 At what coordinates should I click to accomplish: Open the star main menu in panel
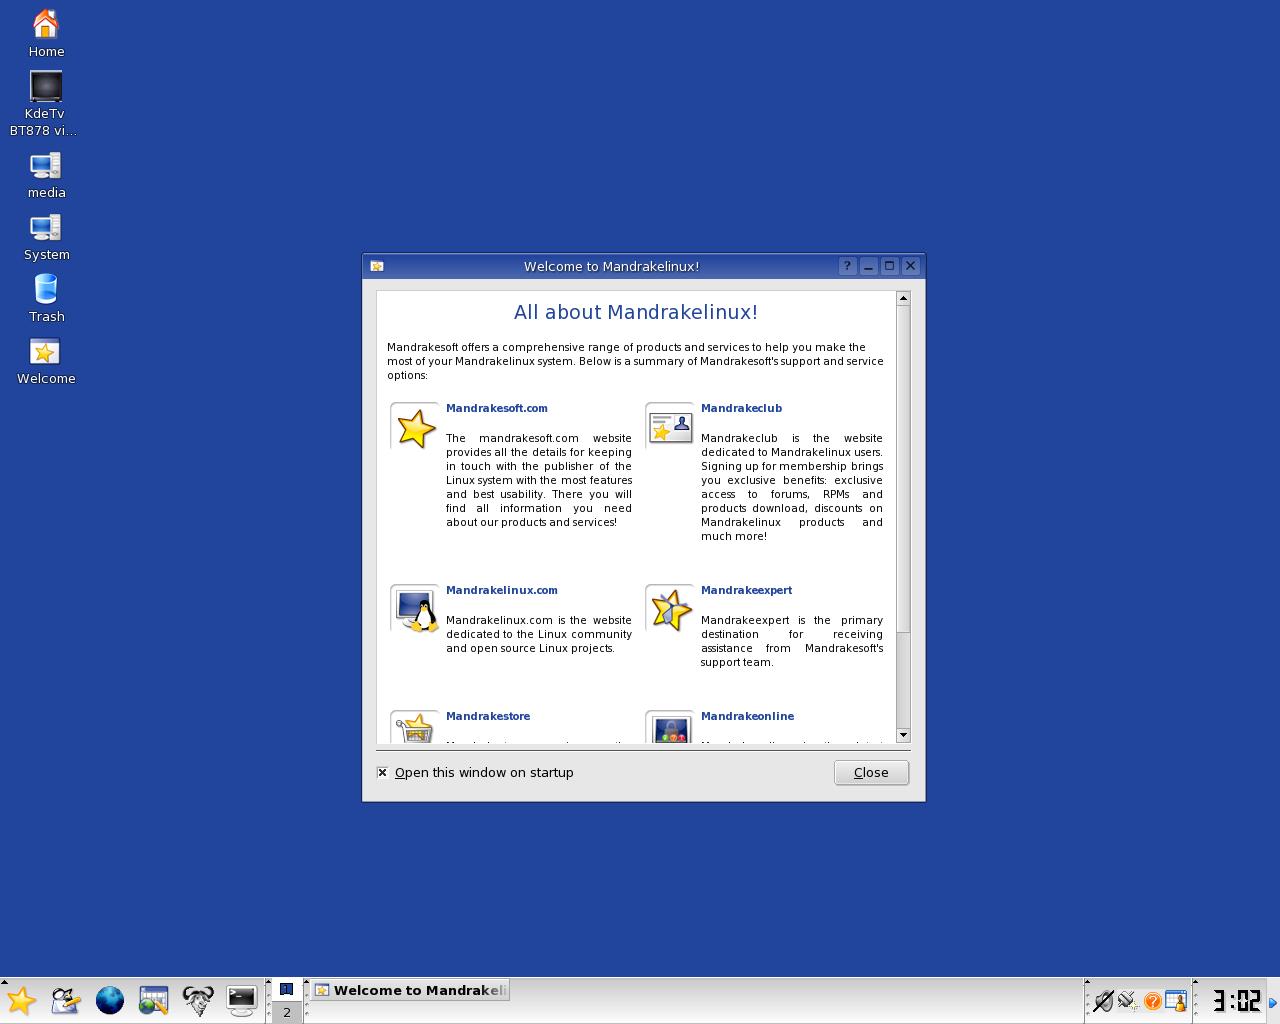[x=21, y=1000]
